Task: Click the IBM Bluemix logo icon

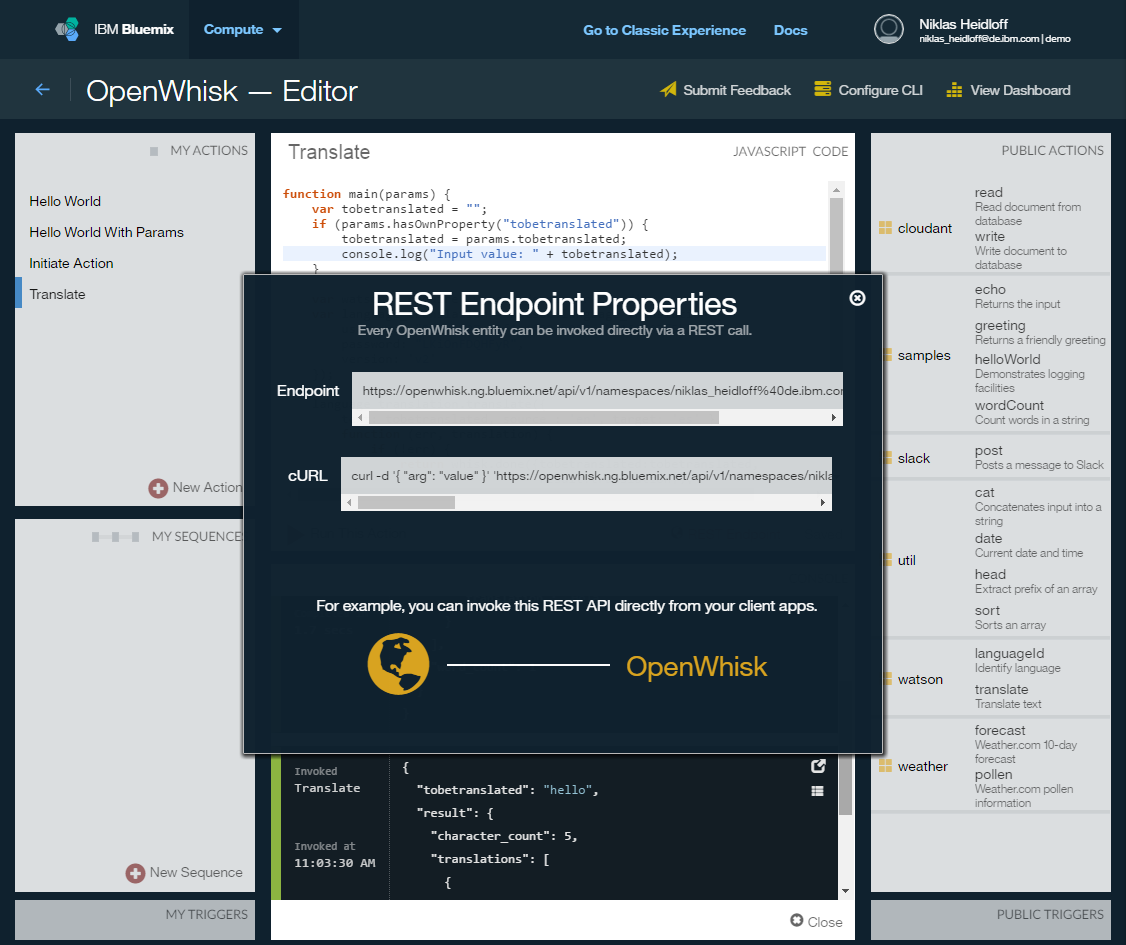Action: click(68, 29)
